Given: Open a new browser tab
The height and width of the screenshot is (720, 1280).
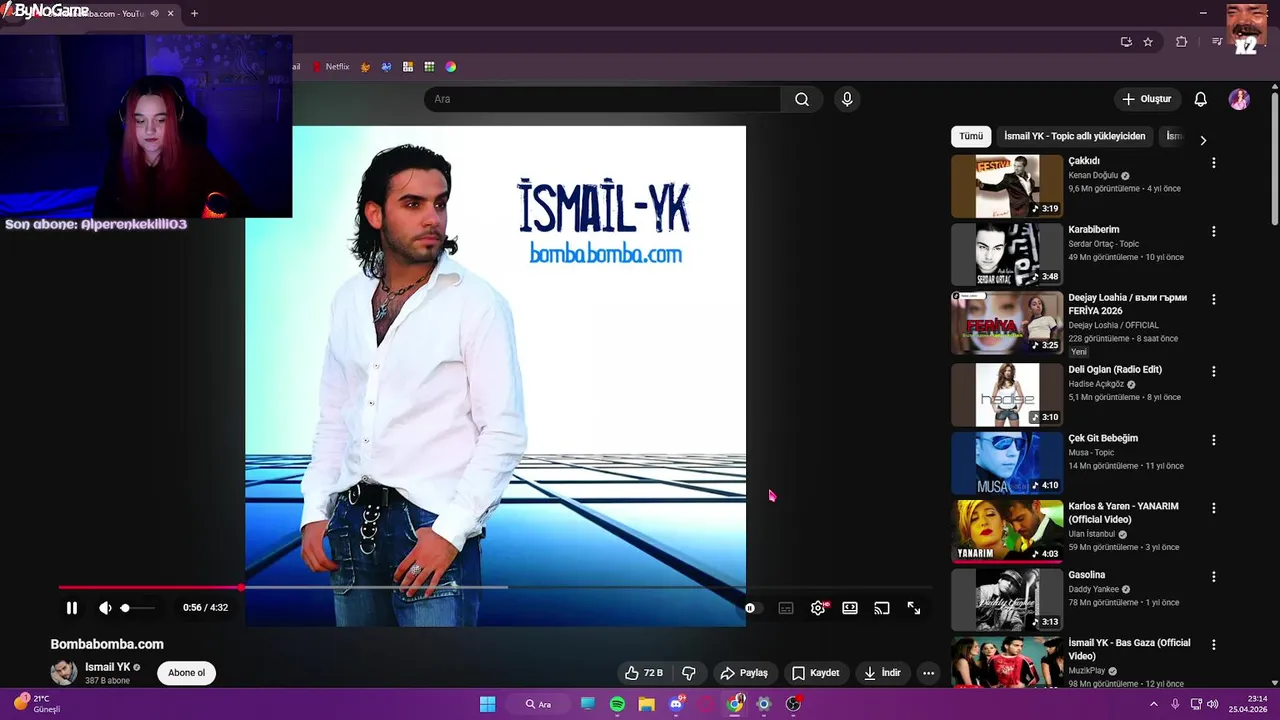Looking at the screenshot, I should click(x=194, y=14).
